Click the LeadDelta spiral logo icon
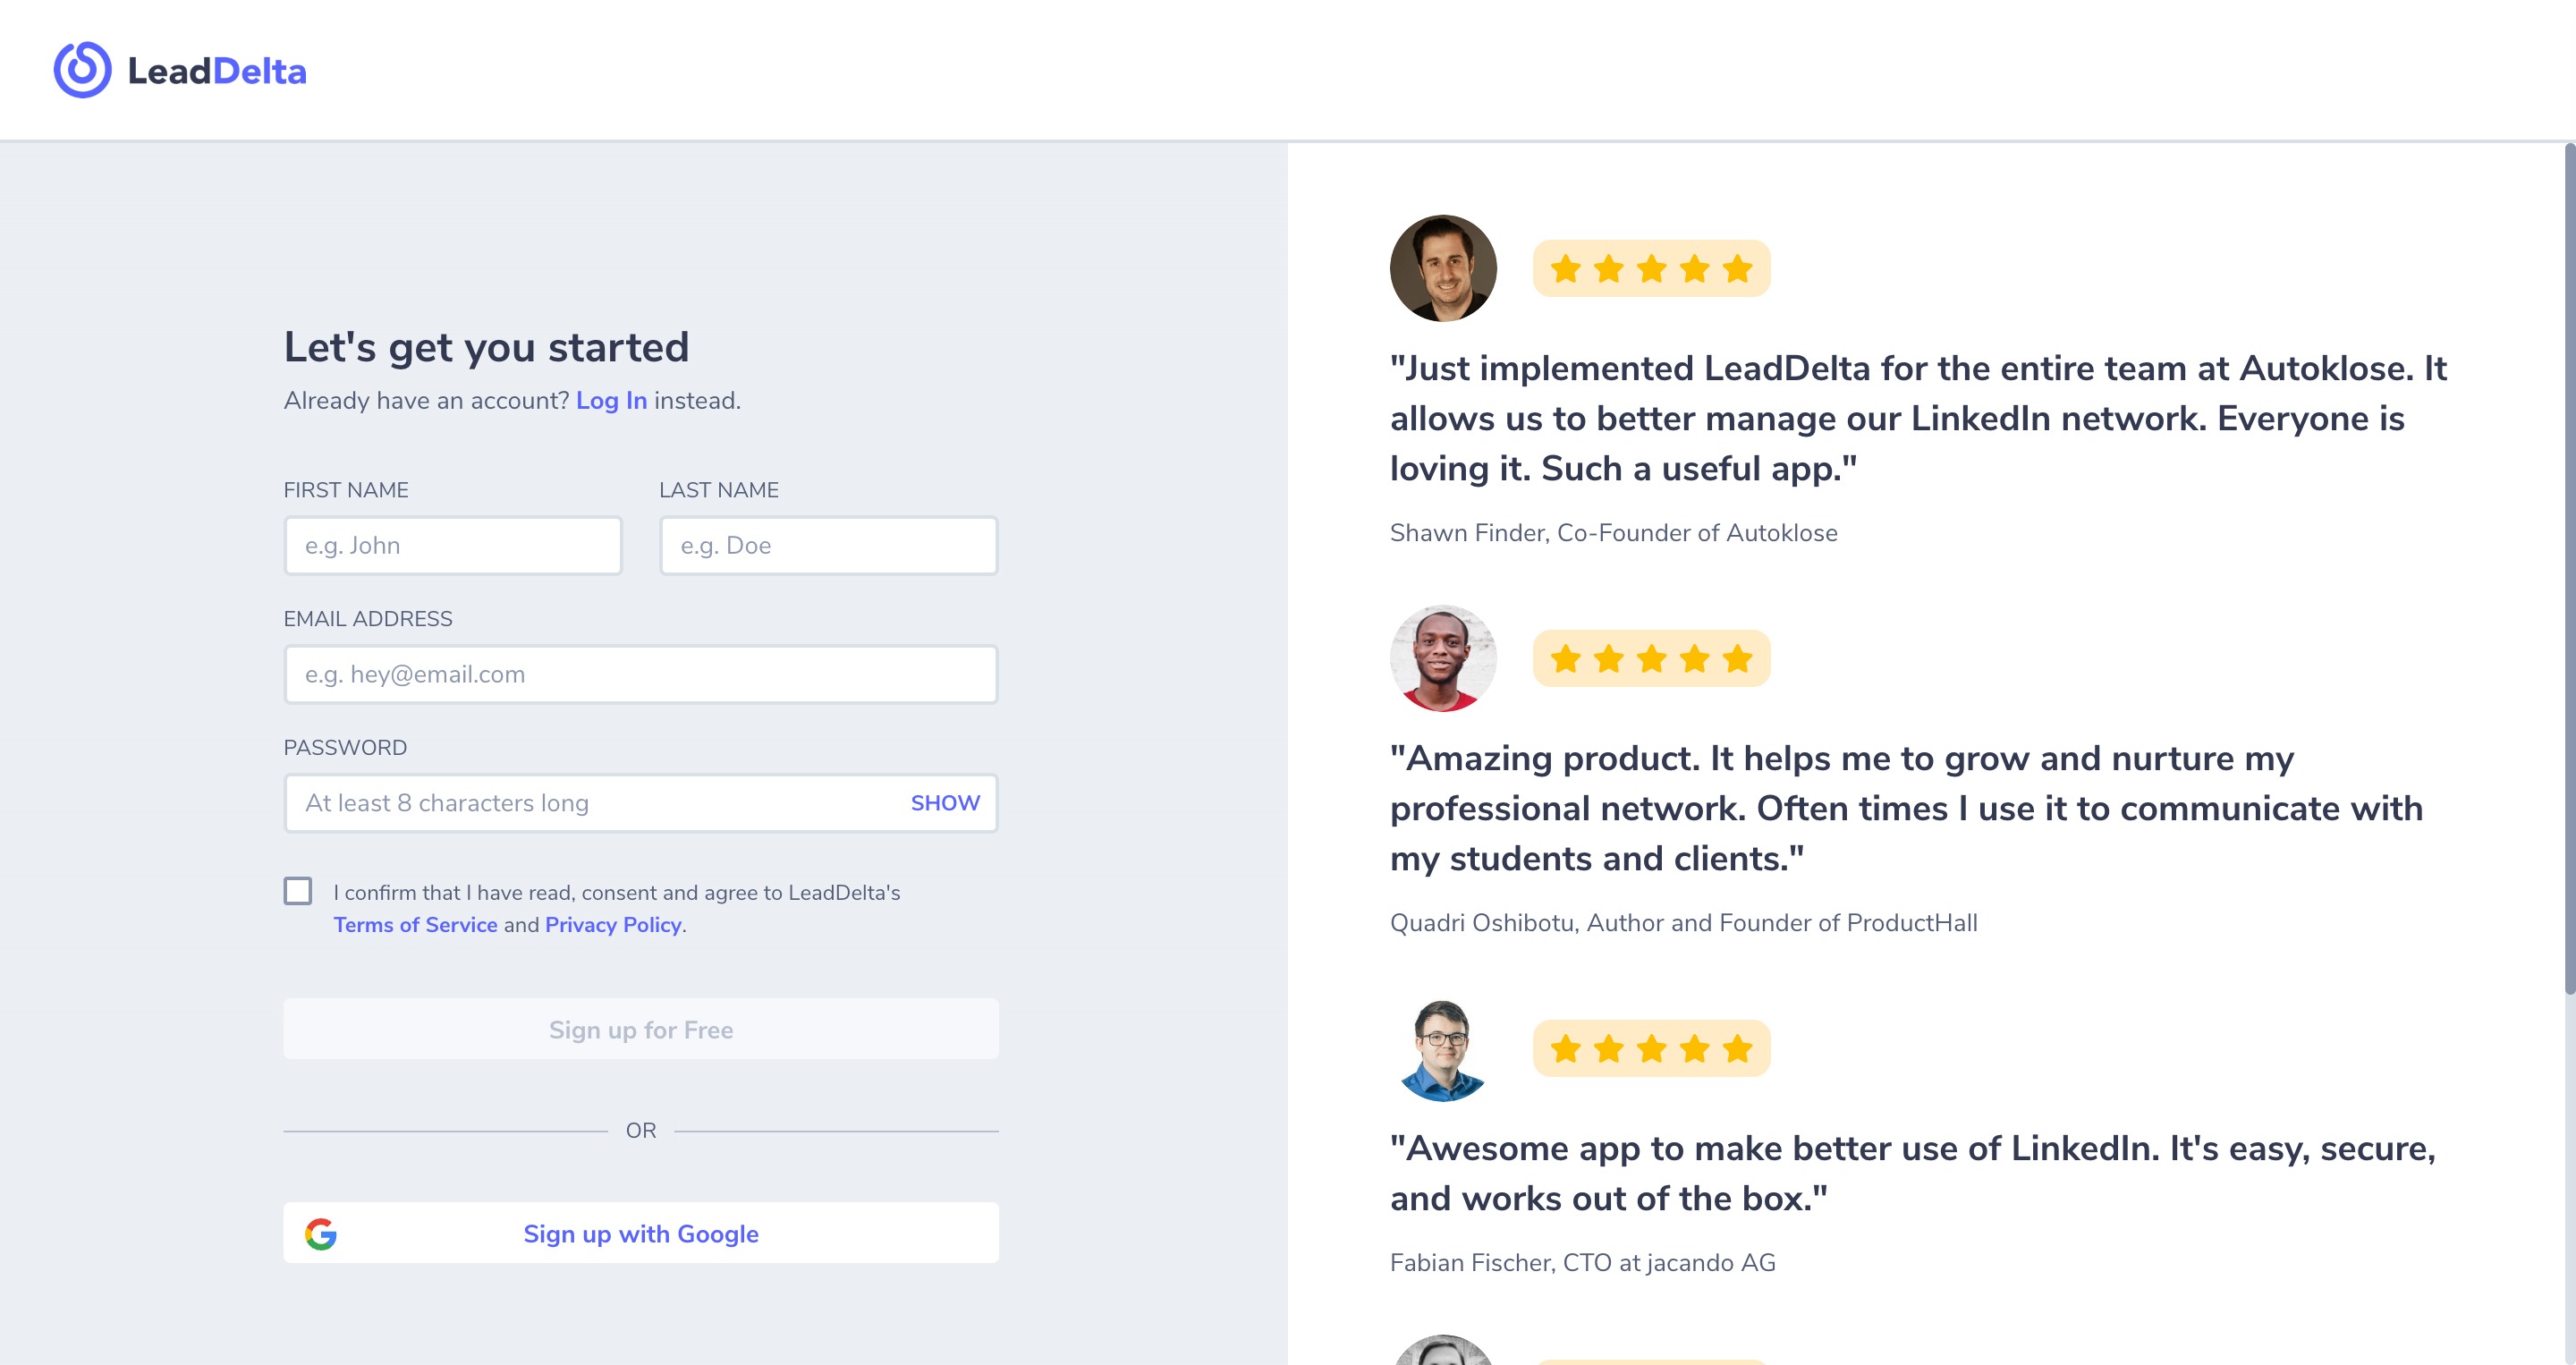The image size is (2576, 1365). [x=82, y=70]
